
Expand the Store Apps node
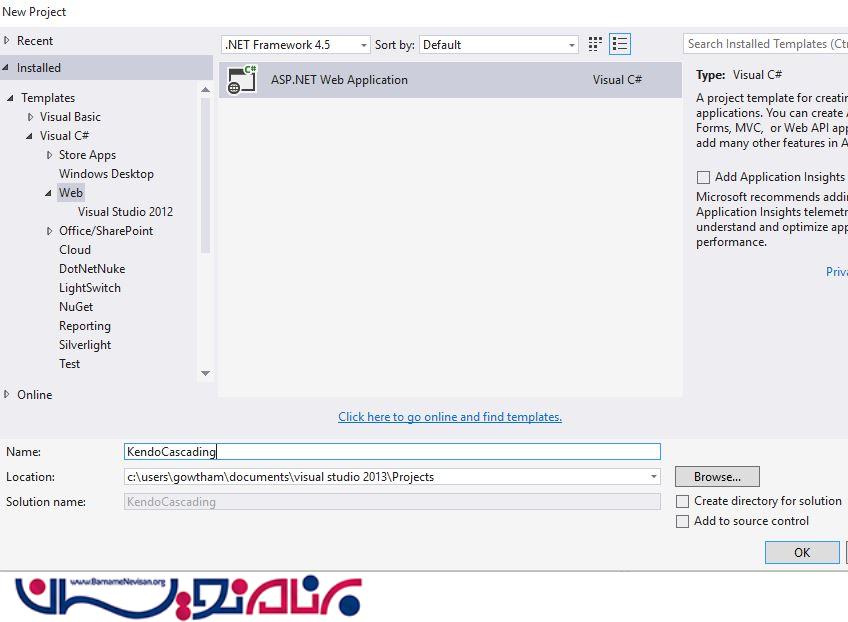click(x=49, y=155)
